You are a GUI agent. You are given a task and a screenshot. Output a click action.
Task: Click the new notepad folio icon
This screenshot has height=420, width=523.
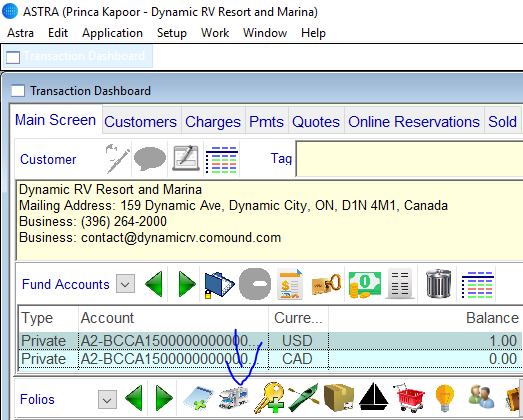pyautogui.click(x=198, y=398)
